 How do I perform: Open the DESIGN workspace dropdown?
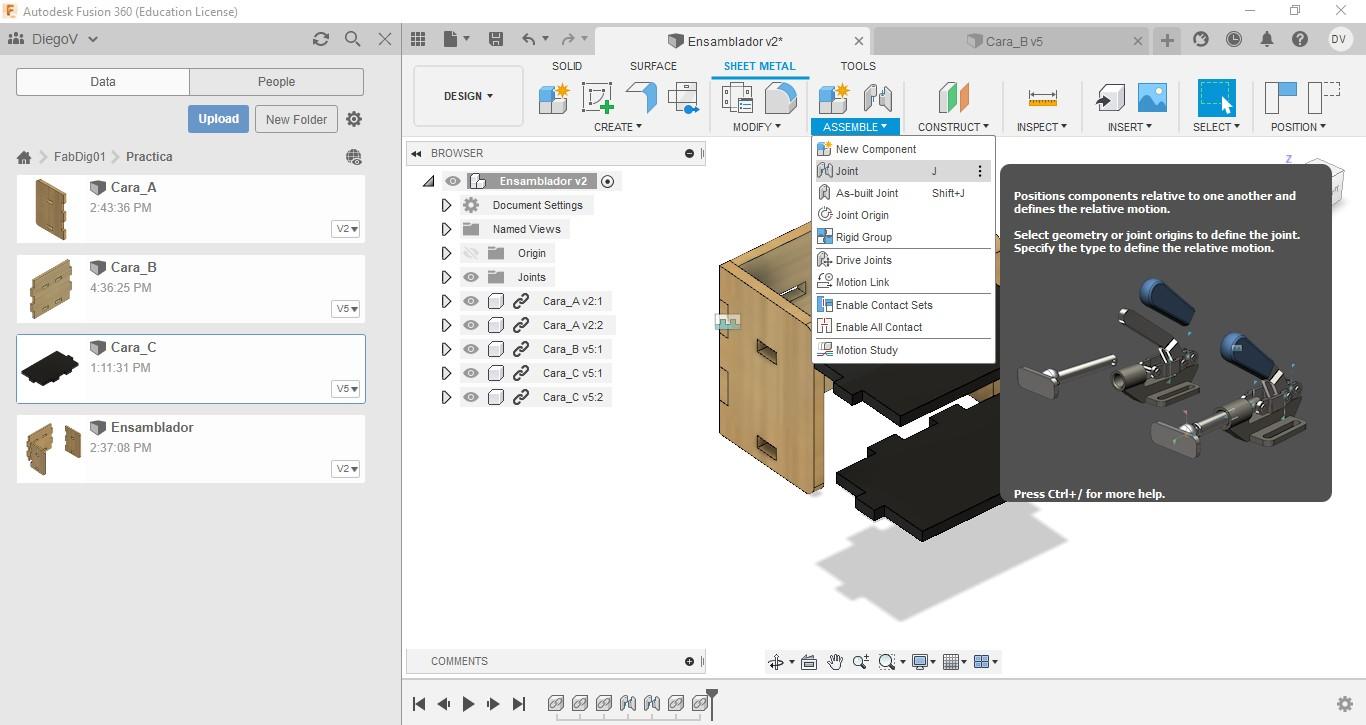(468, 96)
